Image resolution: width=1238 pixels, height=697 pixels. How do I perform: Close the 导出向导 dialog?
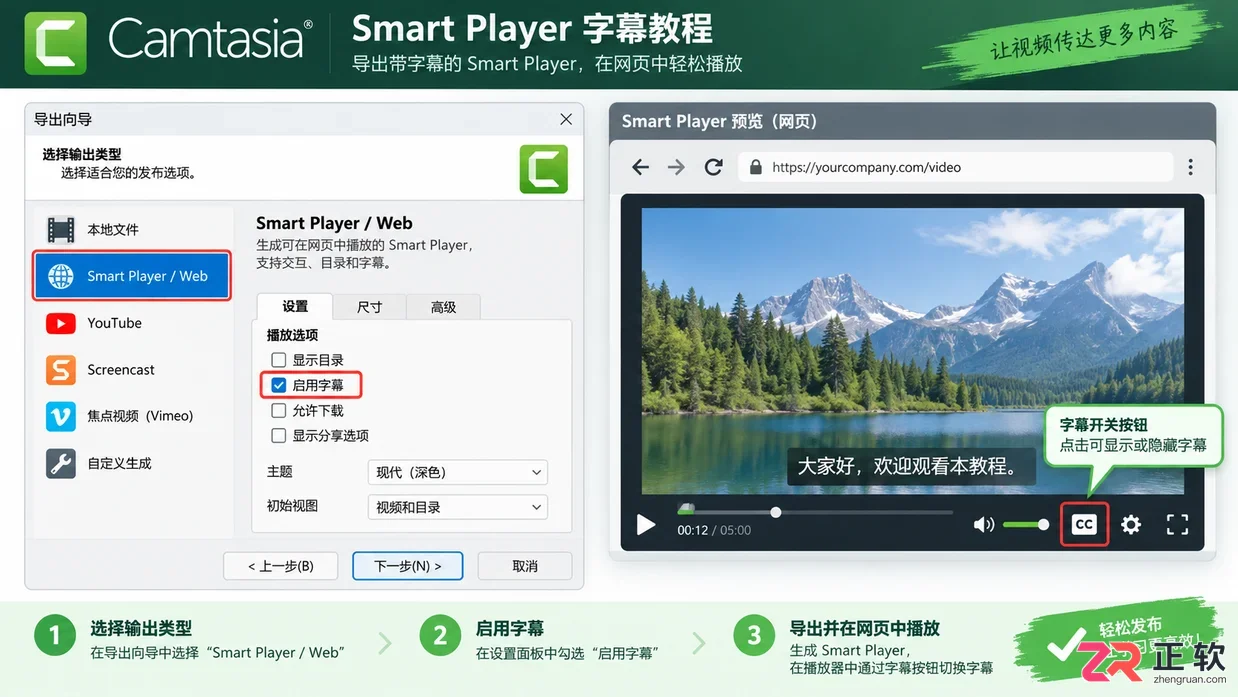pyautogui.click(x=566, y=119)
